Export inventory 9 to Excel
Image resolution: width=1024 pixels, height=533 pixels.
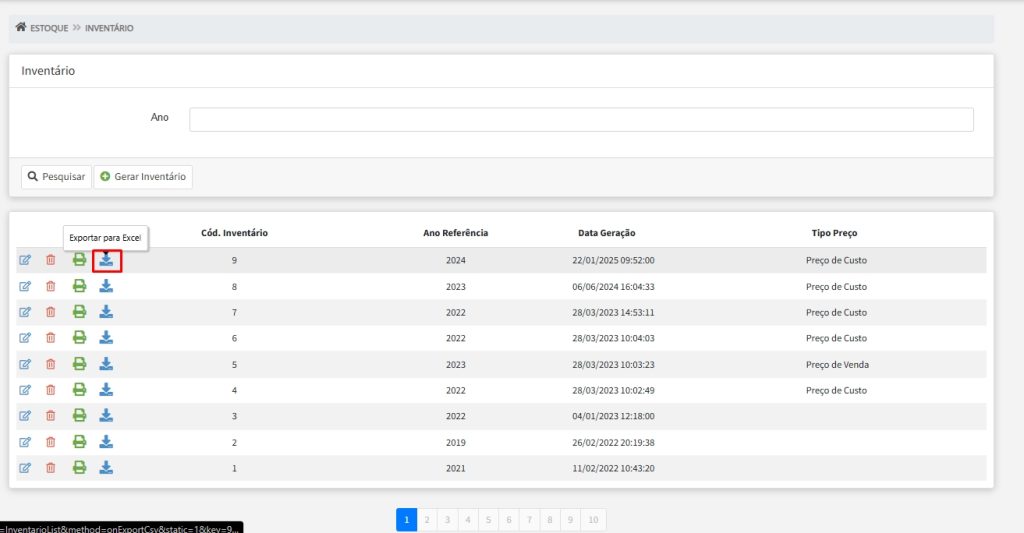106,261
